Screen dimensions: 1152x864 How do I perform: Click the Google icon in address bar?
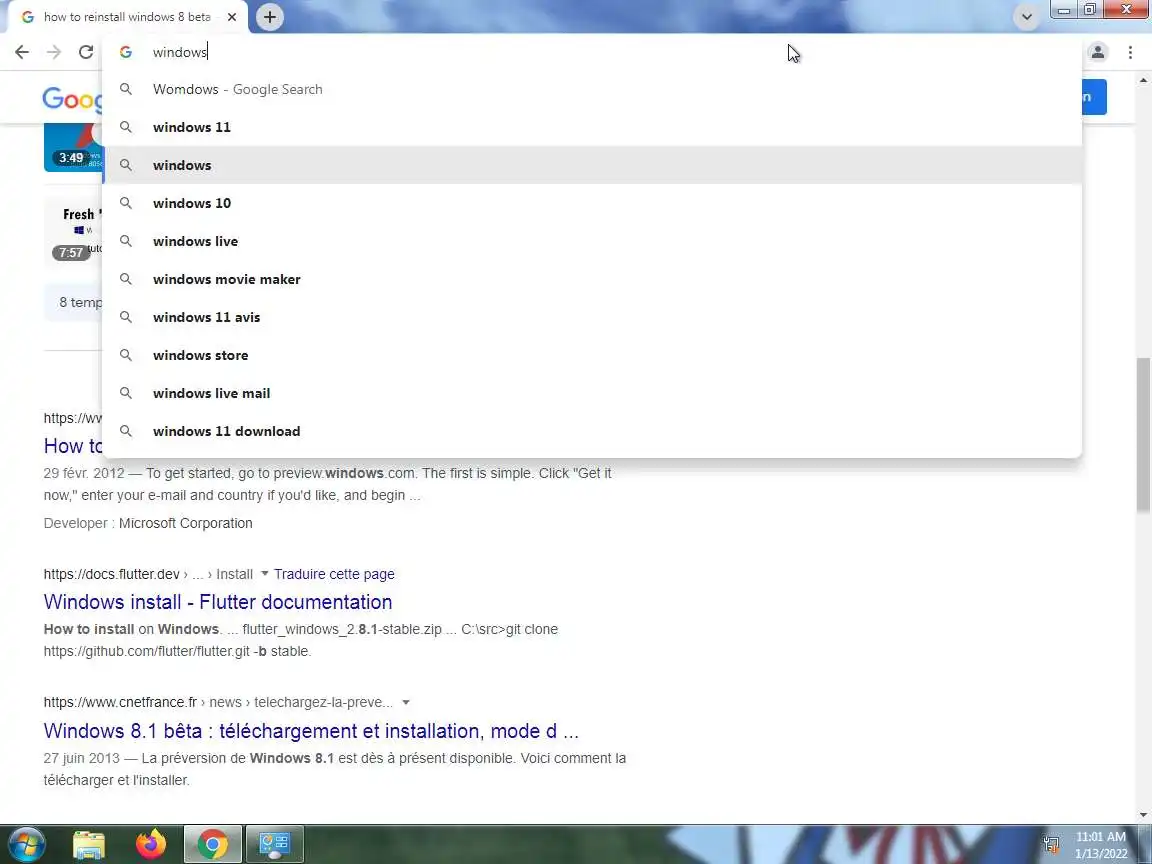(x=126, y=52)
